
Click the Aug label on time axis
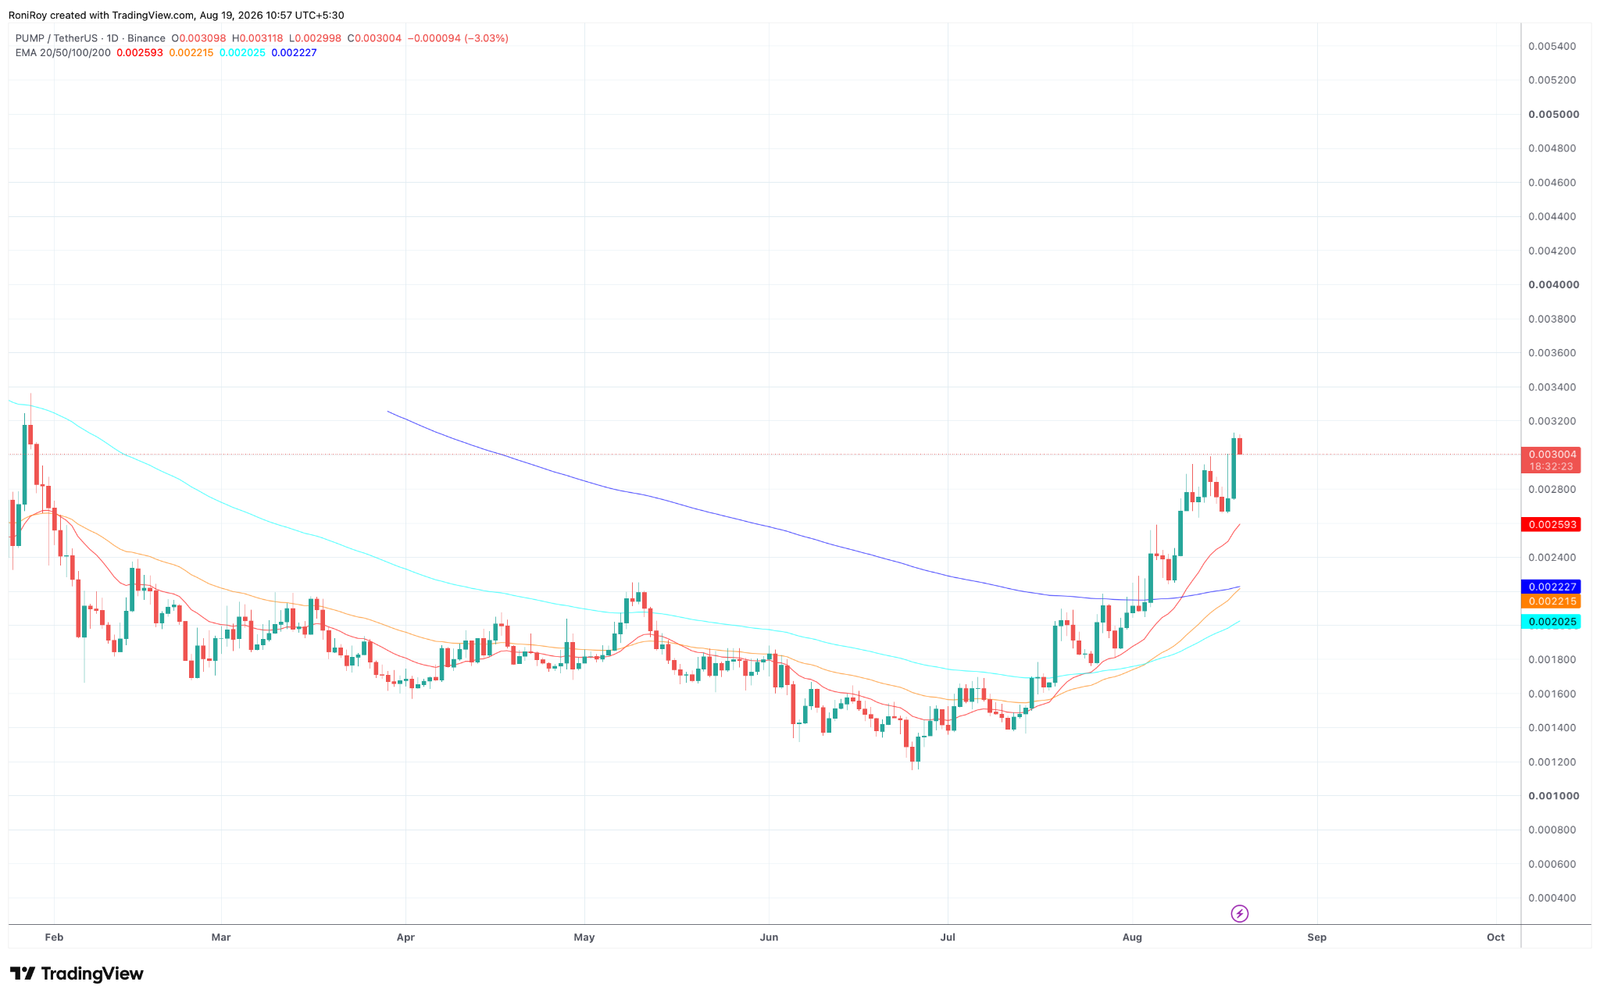coord(1132,937)
